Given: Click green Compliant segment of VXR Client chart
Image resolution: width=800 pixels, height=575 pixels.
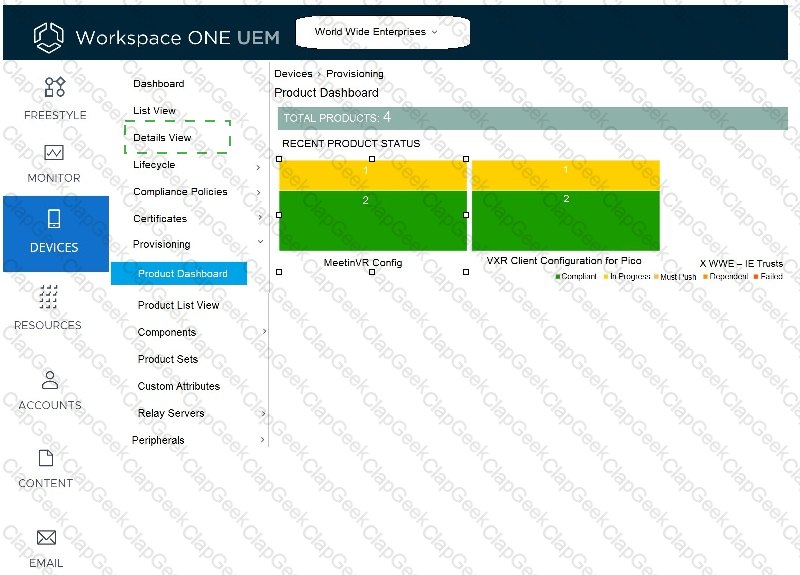Looking at the screenshot, I should 566,222.
